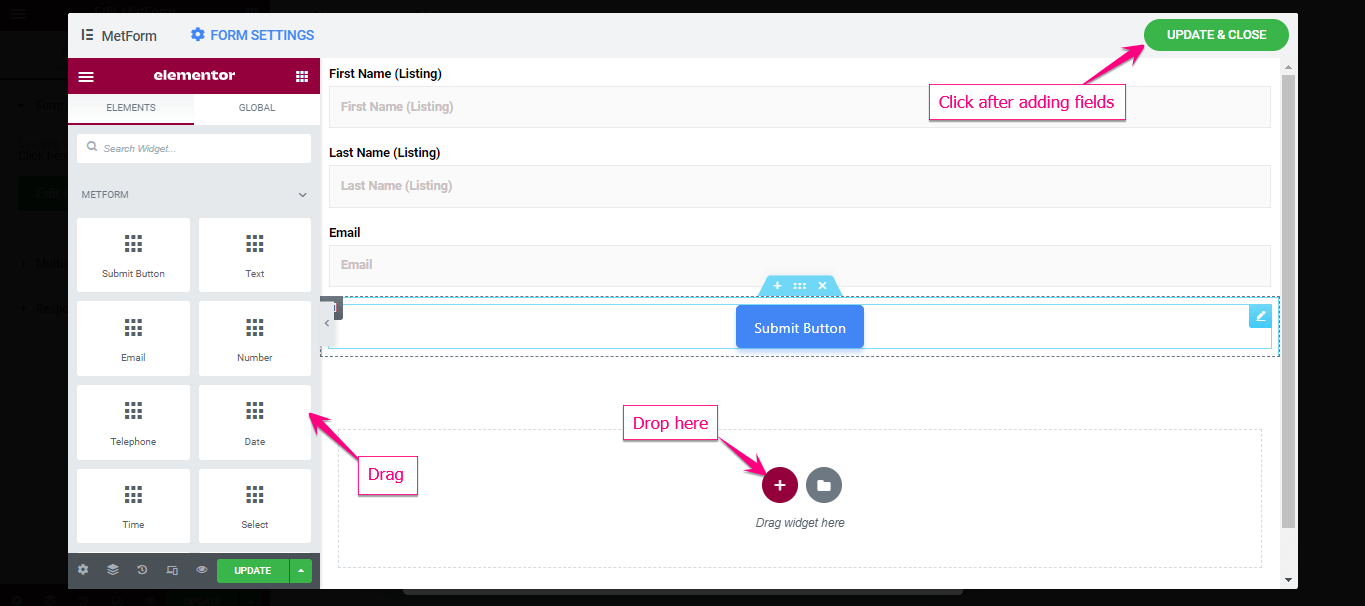Click the add section plus in handle
The width and height of the screenshot is (1365, 606).
click(x=778, y=286)
